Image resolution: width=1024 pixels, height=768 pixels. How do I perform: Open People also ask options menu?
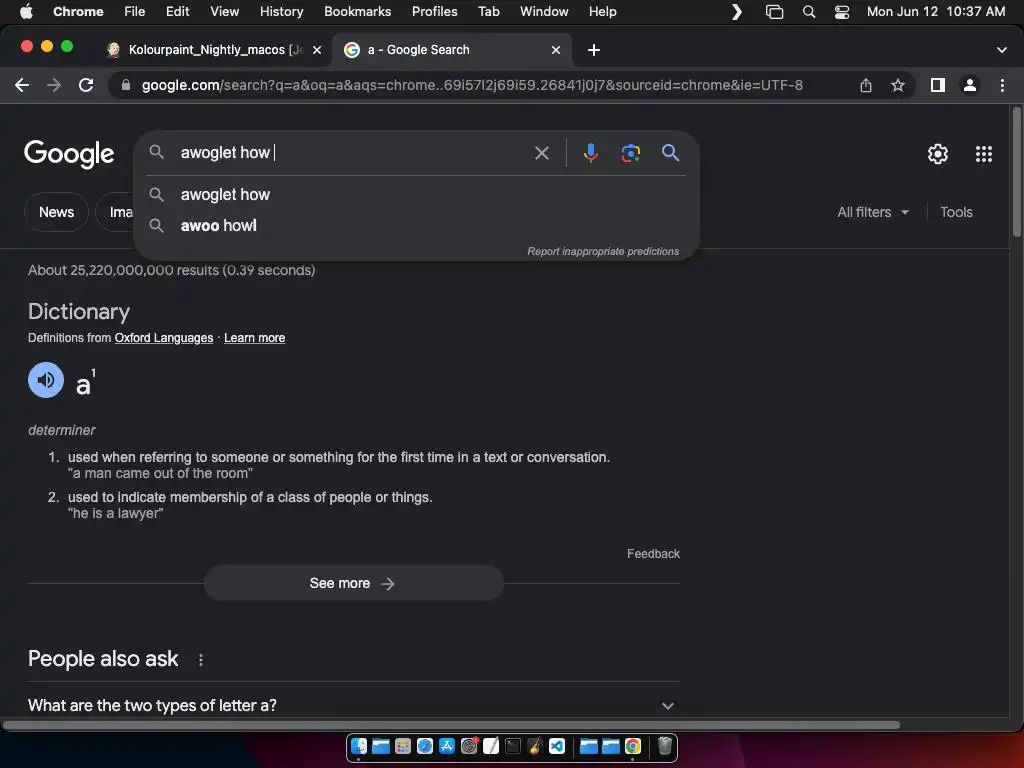click(x=201, y=660)
